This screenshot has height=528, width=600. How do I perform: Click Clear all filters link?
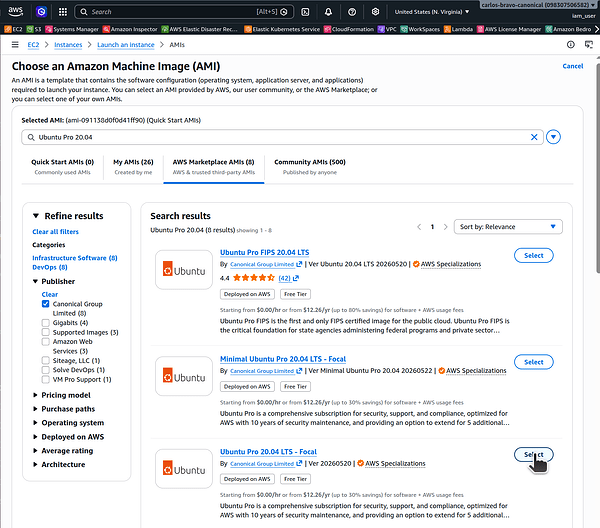click(x=55, y=231)
